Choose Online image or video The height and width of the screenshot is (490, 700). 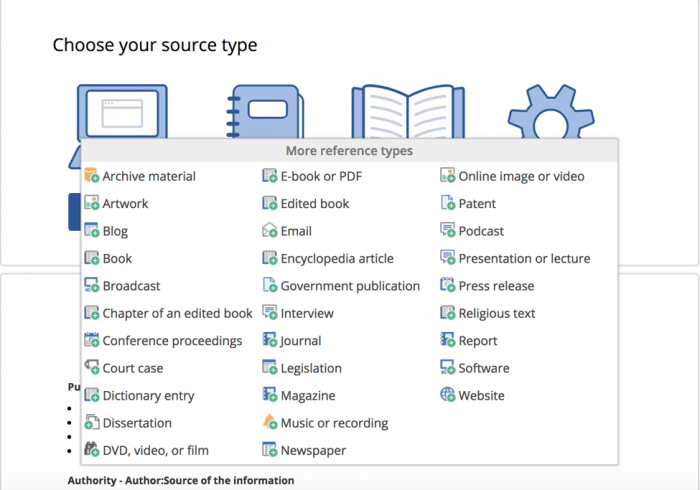(x=521, y=176)
